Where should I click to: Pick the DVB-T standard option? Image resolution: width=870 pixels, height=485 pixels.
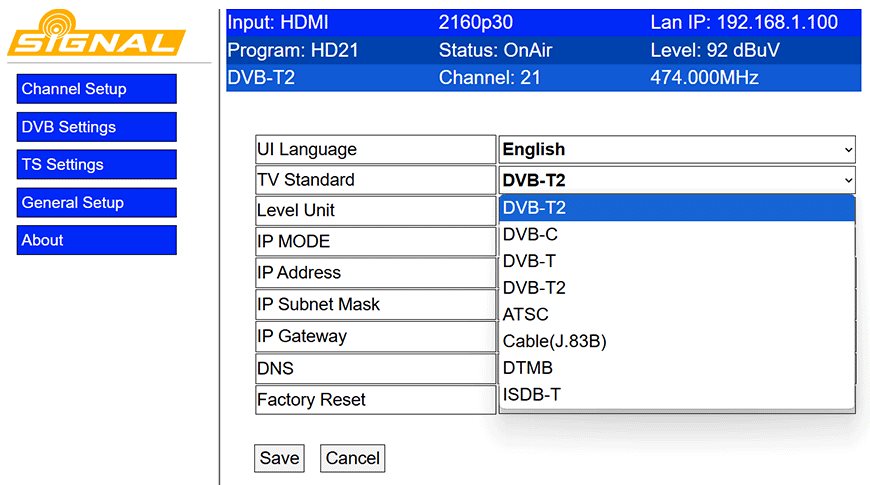[x=677, y=261]
